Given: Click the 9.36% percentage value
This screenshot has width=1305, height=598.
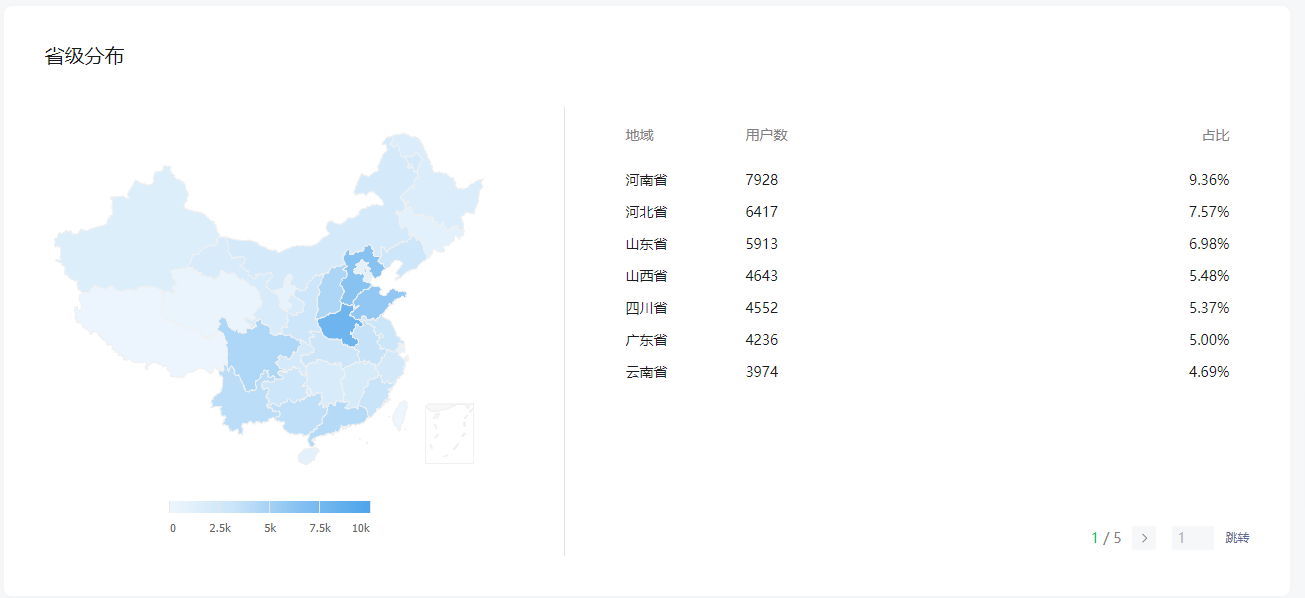Looking at the screenshot, I should [1209, 180].
